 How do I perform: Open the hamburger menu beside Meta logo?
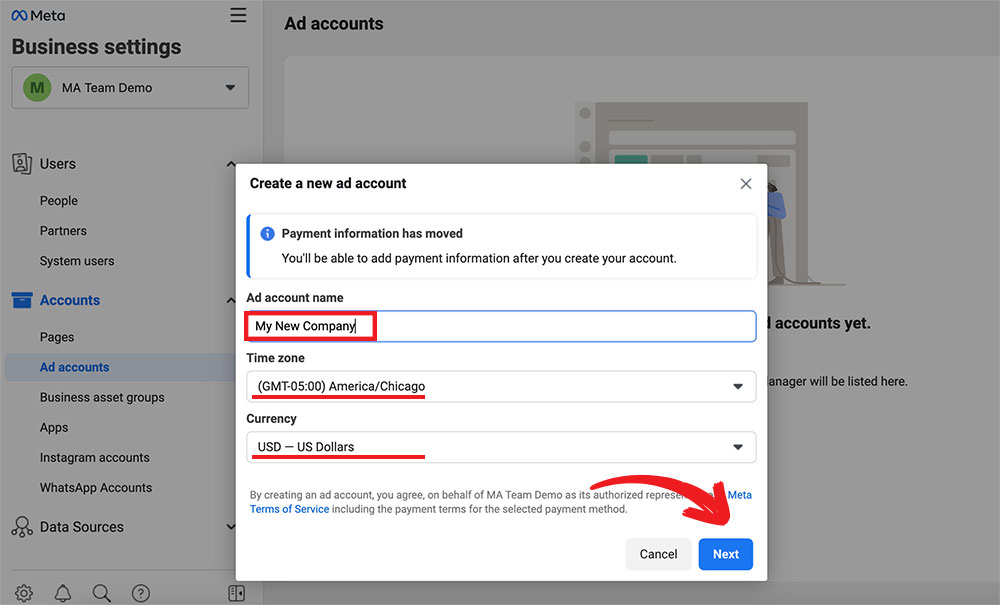pyautogui.click(x=237, y=15)
